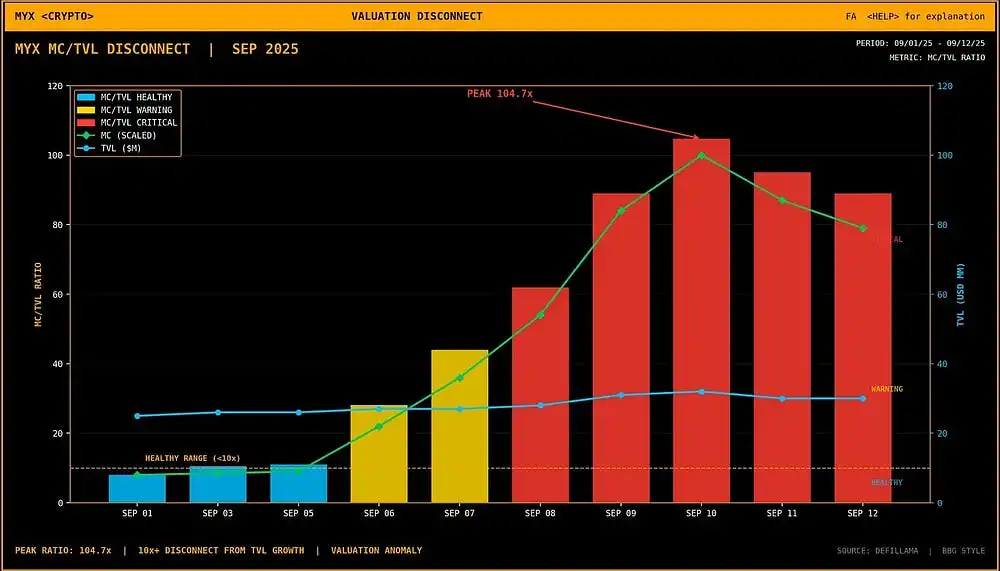Click the PEAK 104.7x annotation
The height and width of the screenshot is (571, 1000).
point(499,94)
